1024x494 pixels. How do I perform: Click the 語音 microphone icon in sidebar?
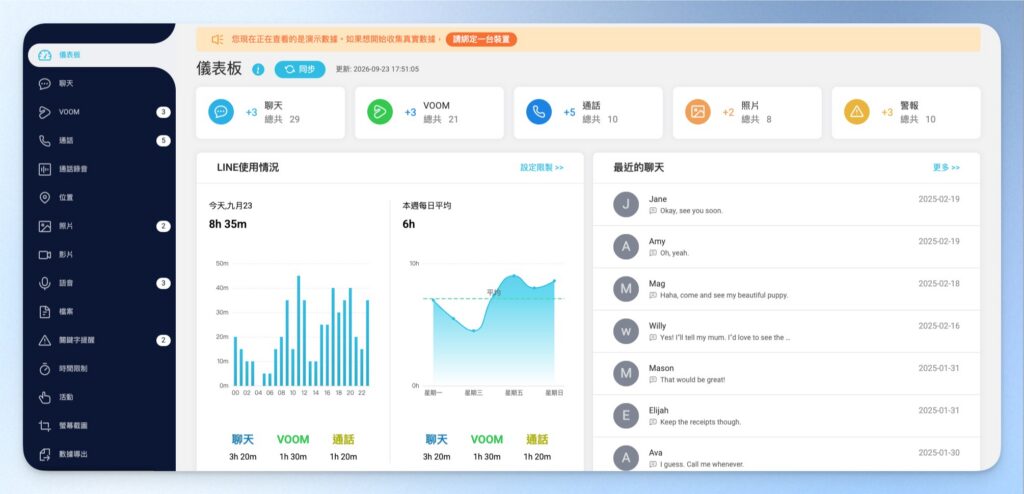point(44,283)
